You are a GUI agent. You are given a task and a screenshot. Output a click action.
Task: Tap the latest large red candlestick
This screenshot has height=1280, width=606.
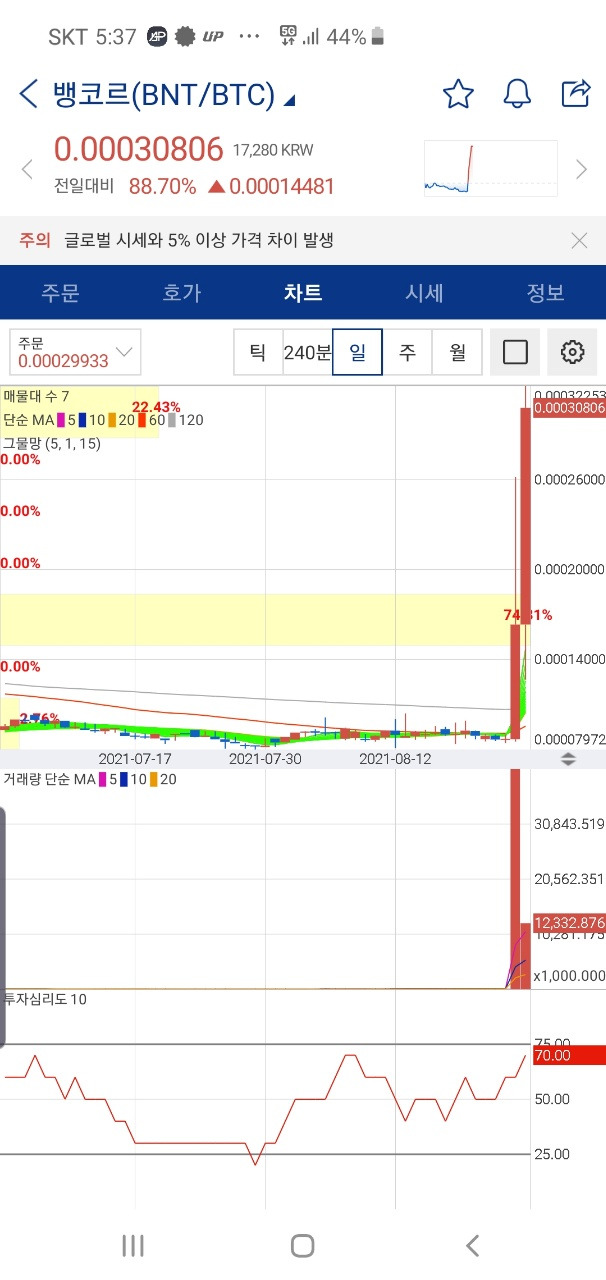point(525,516)
